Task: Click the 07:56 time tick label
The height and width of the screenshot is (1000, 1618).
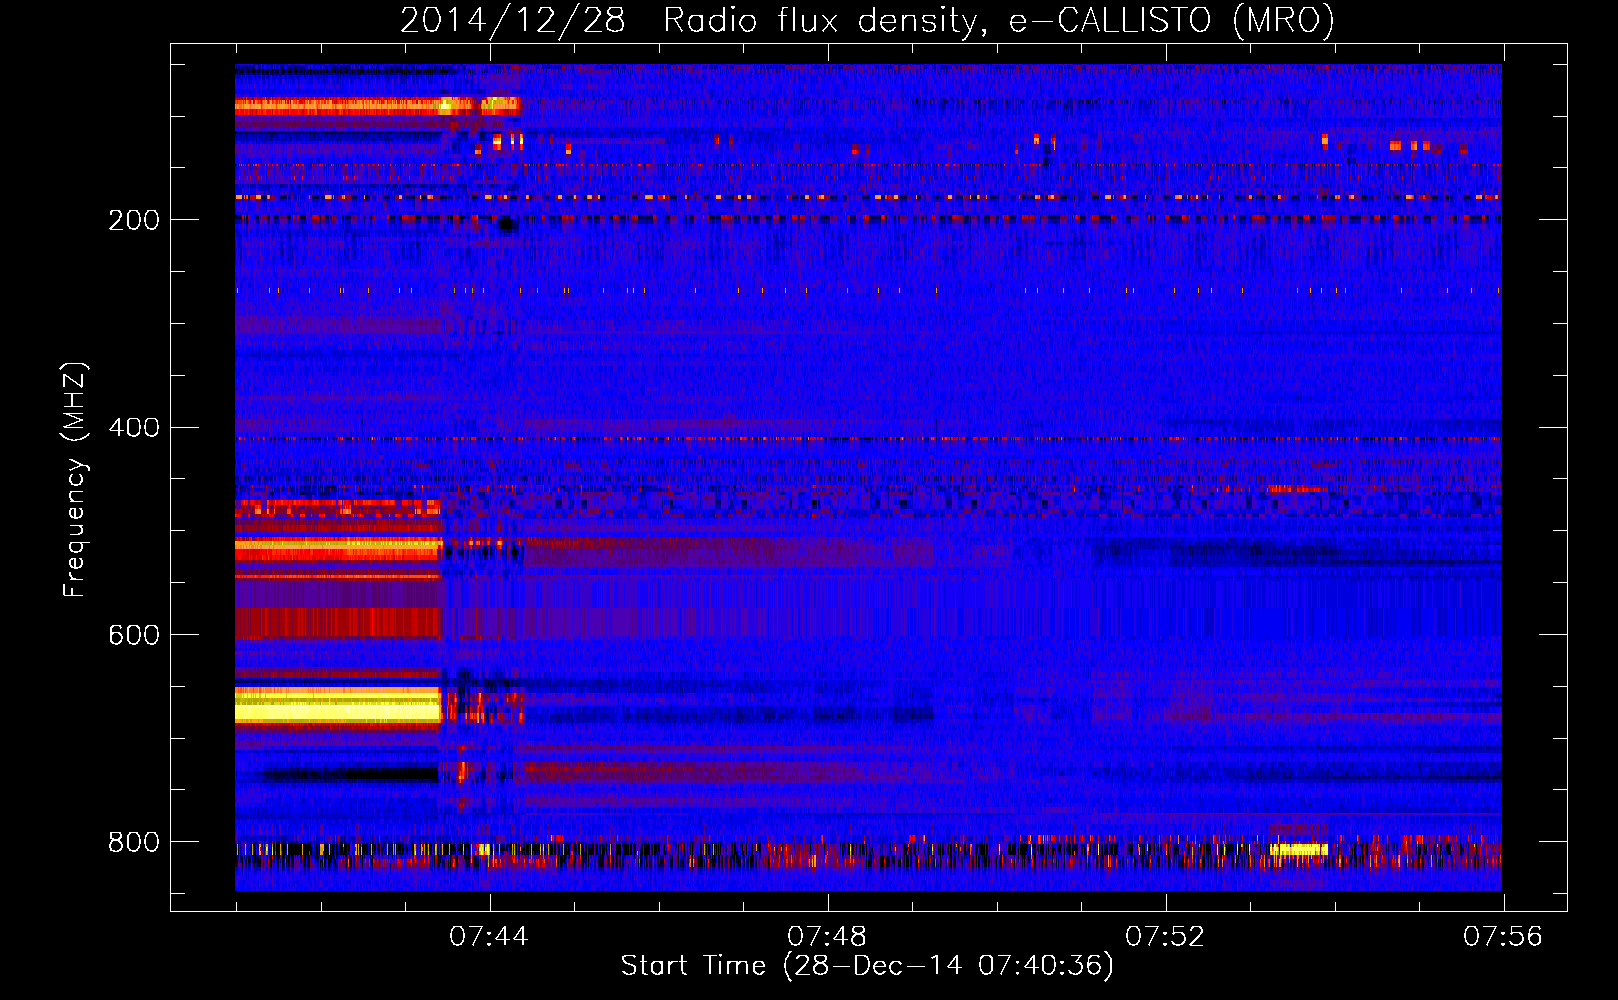Action: (x=1503, y=937)
